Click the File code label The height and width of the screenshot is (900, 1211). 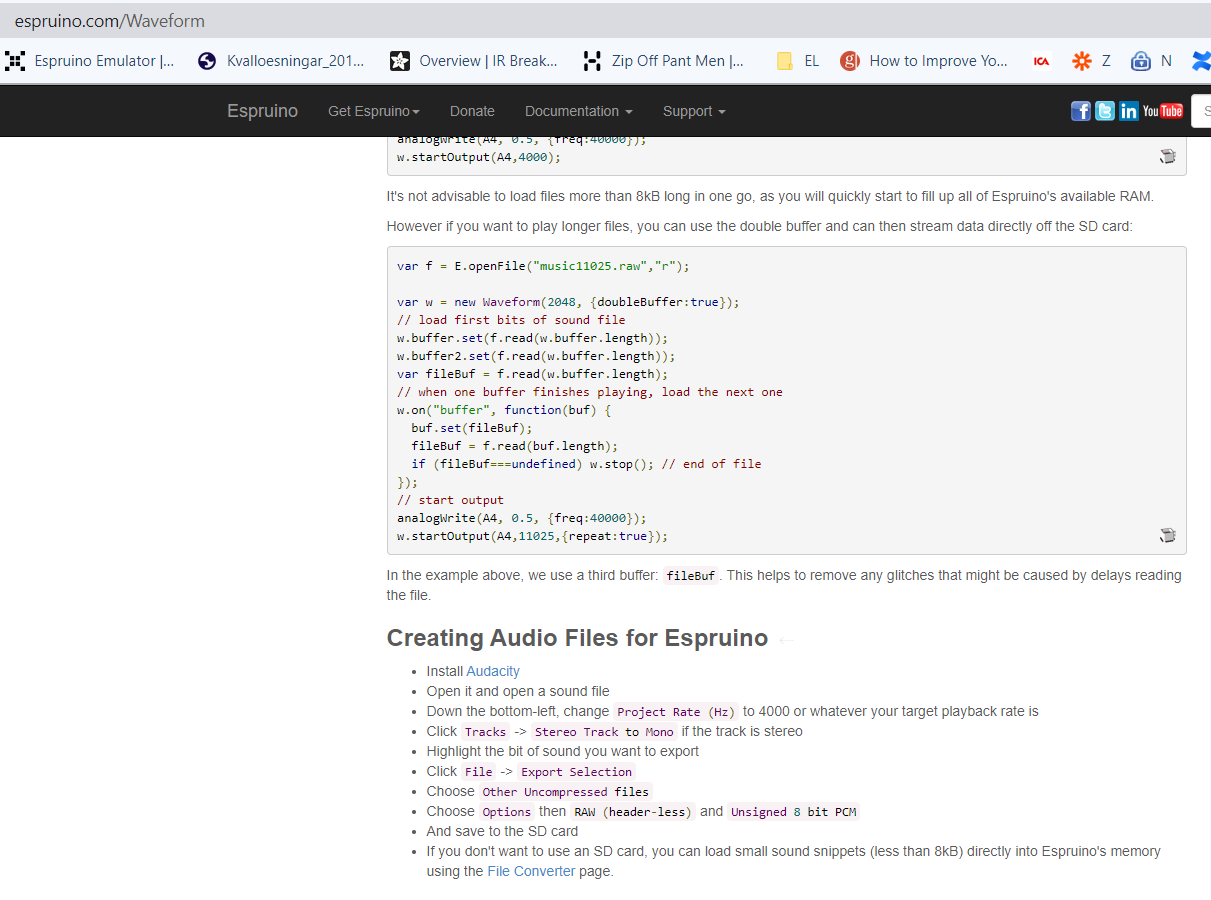tap(479, 772)
